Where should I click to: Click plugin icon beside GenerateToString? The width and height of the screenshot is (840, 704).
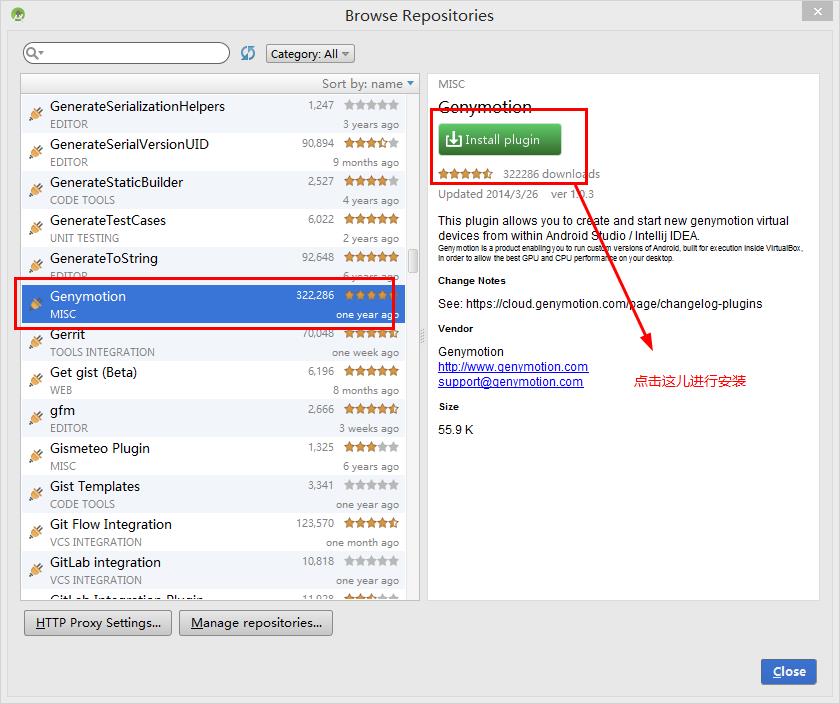pos(36,266)
